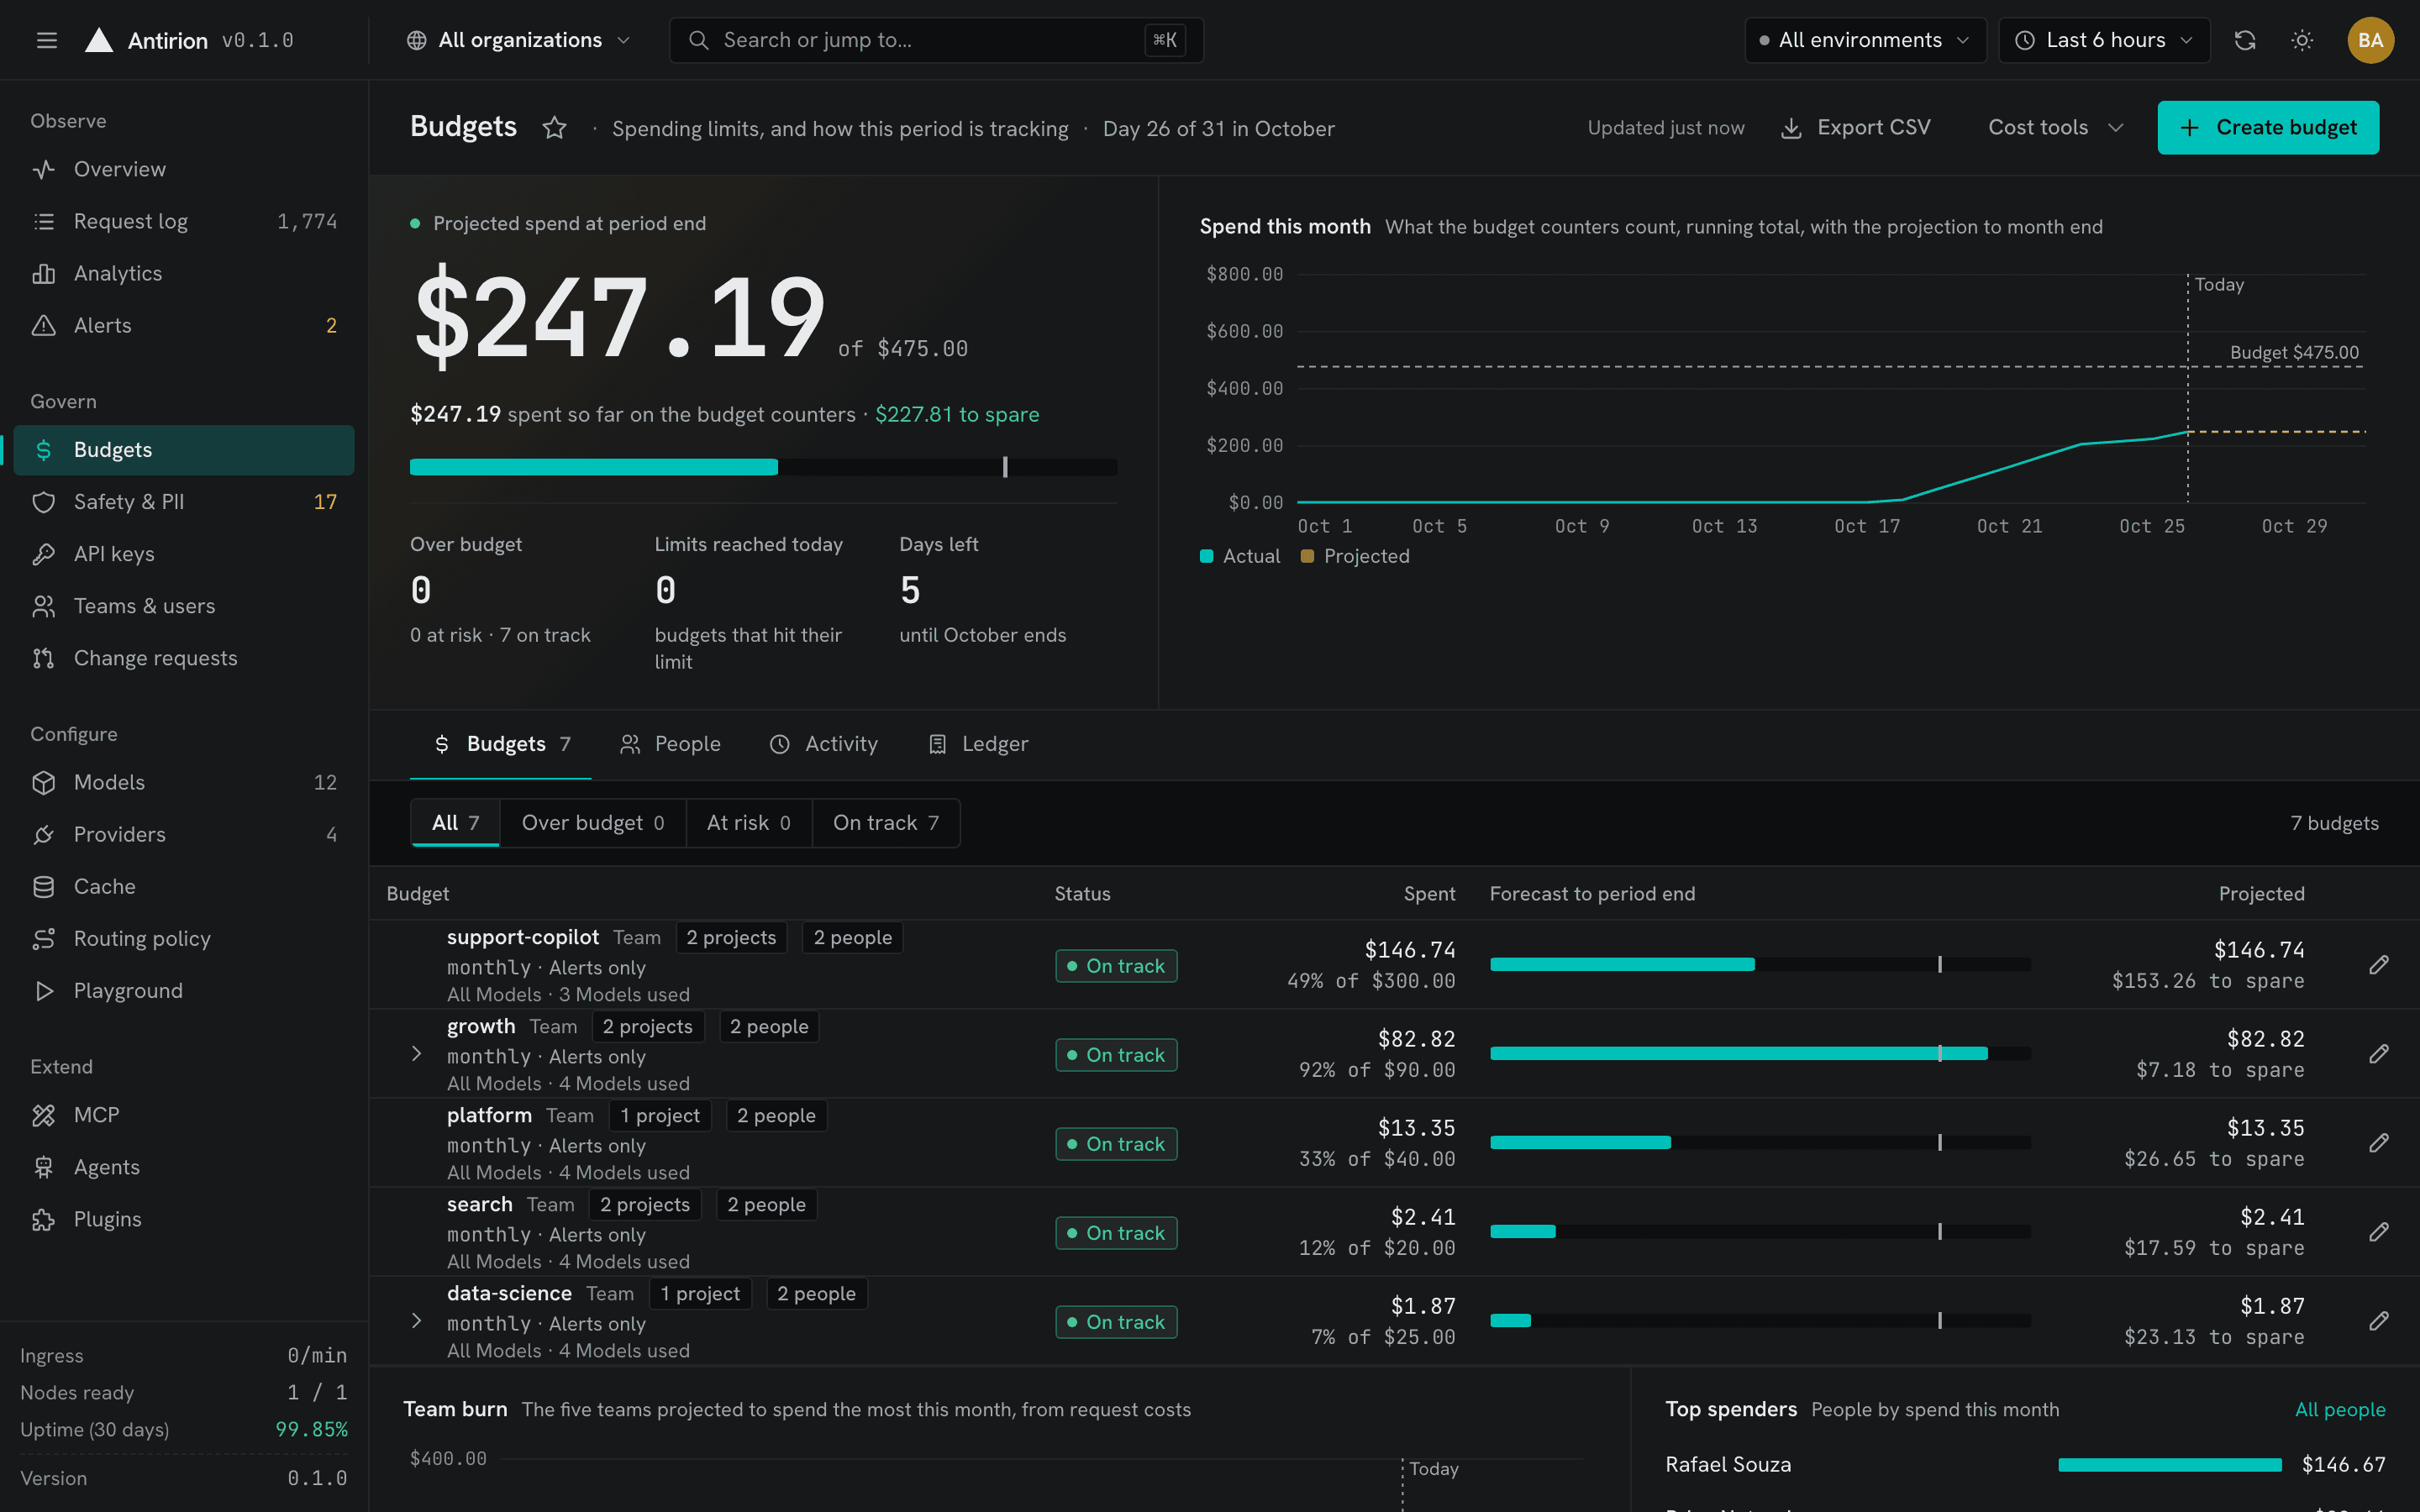Favorite the Budgets page with the star
Screen dimensions: 2420x1512
[554, 128]
